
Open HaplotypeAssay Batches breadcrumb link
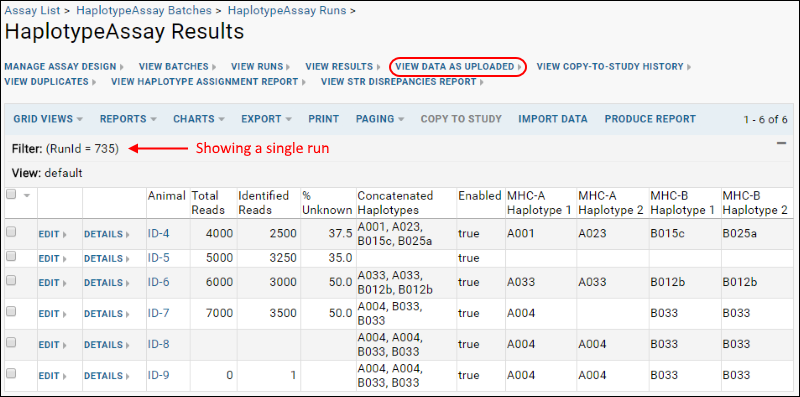click(144, 10)
